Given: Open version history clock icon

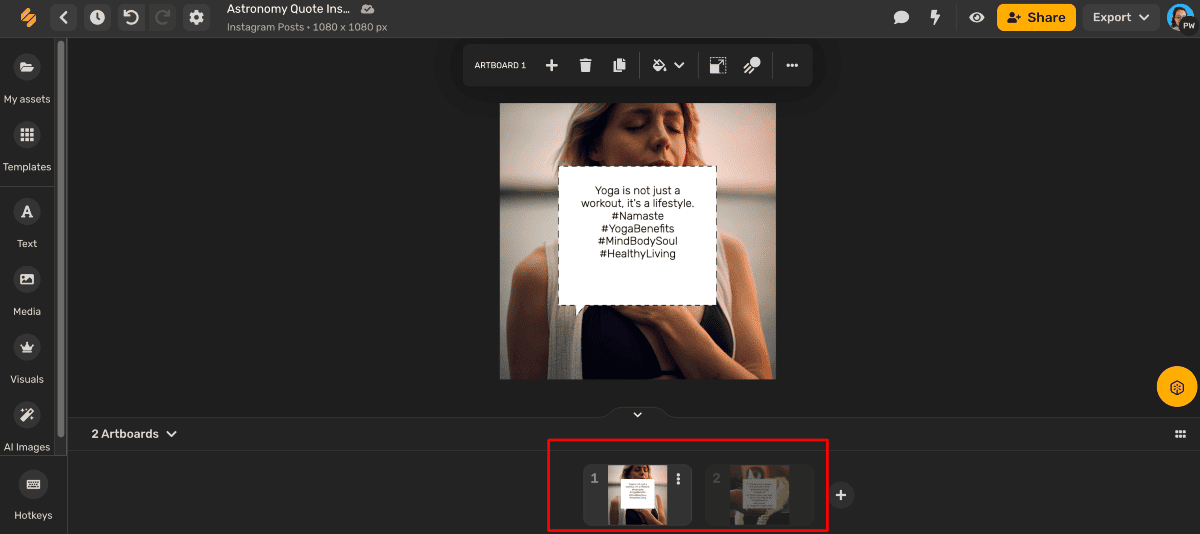Looking at the screenshot, I should (97, 17).
